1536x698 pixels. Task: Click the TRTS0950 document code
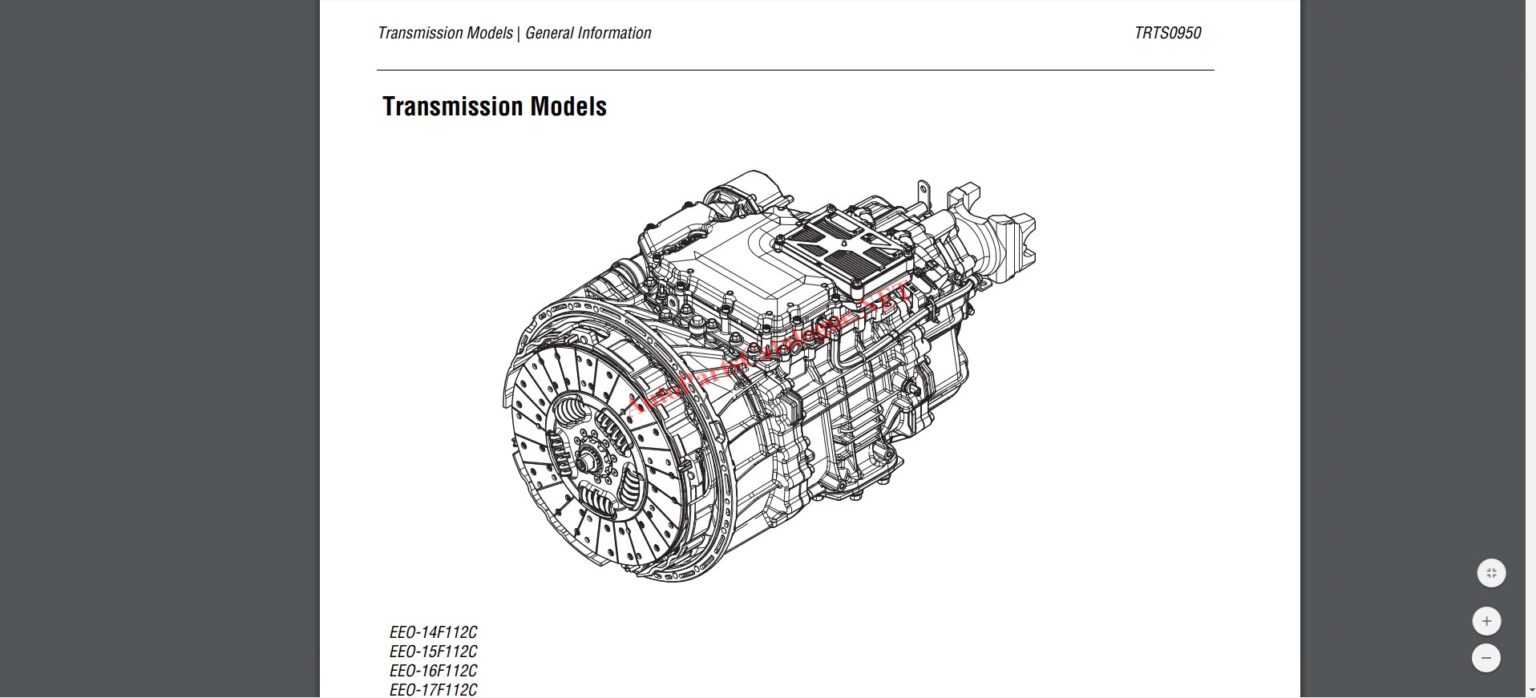click(x=1167, y=33)
